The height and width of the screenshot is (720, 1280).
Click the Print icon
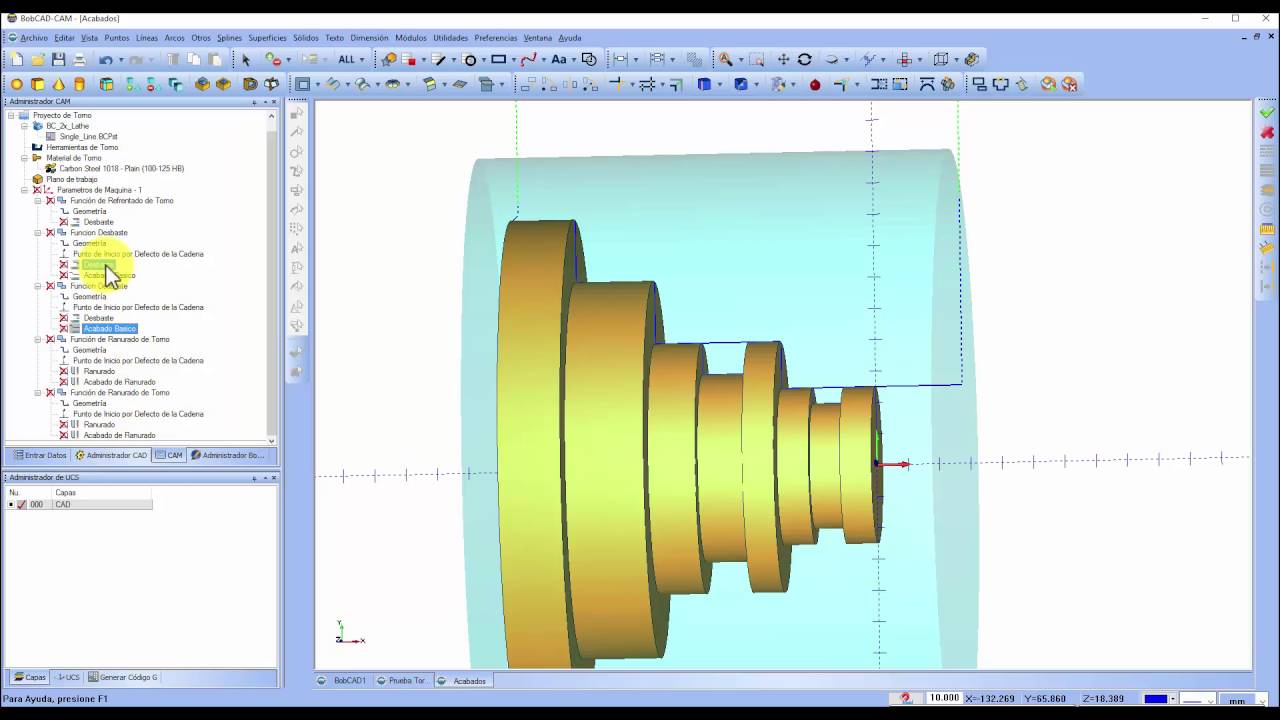click(x=79, y=60)
